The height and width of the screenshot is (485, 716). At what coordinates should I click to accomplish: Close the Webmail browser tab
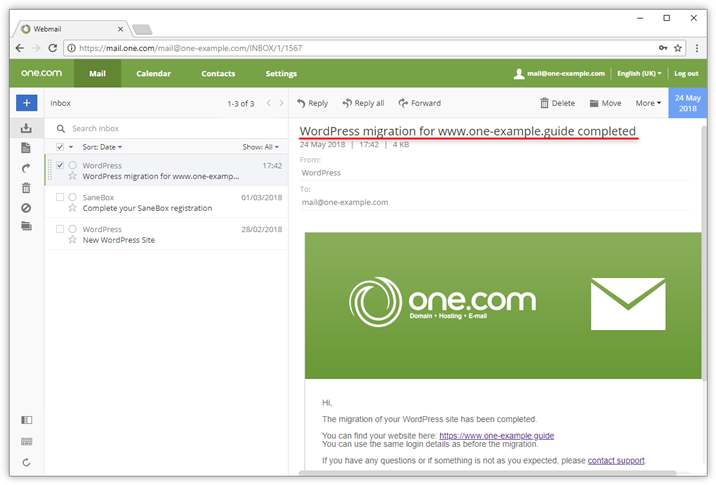tap(120, 29)
